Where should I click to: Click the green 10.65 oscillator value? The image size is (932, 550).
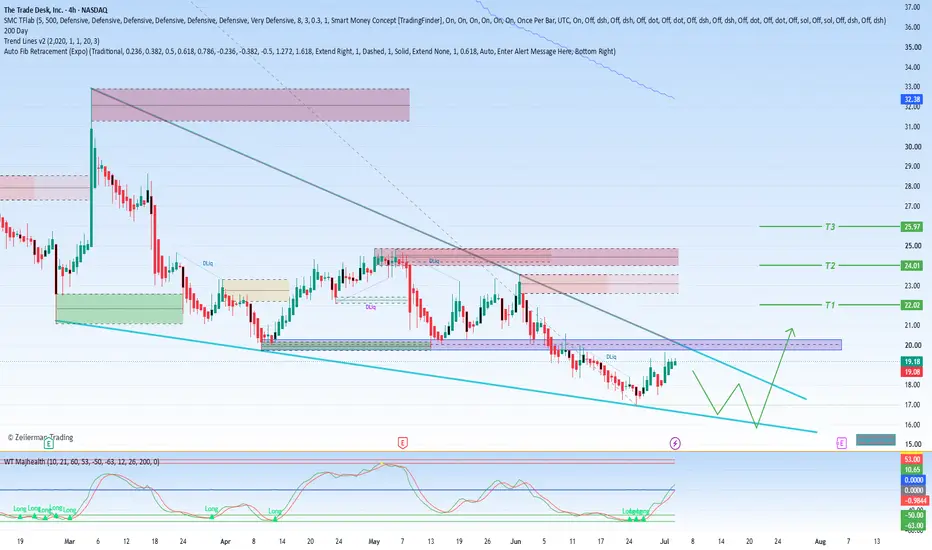pos(912,470)
